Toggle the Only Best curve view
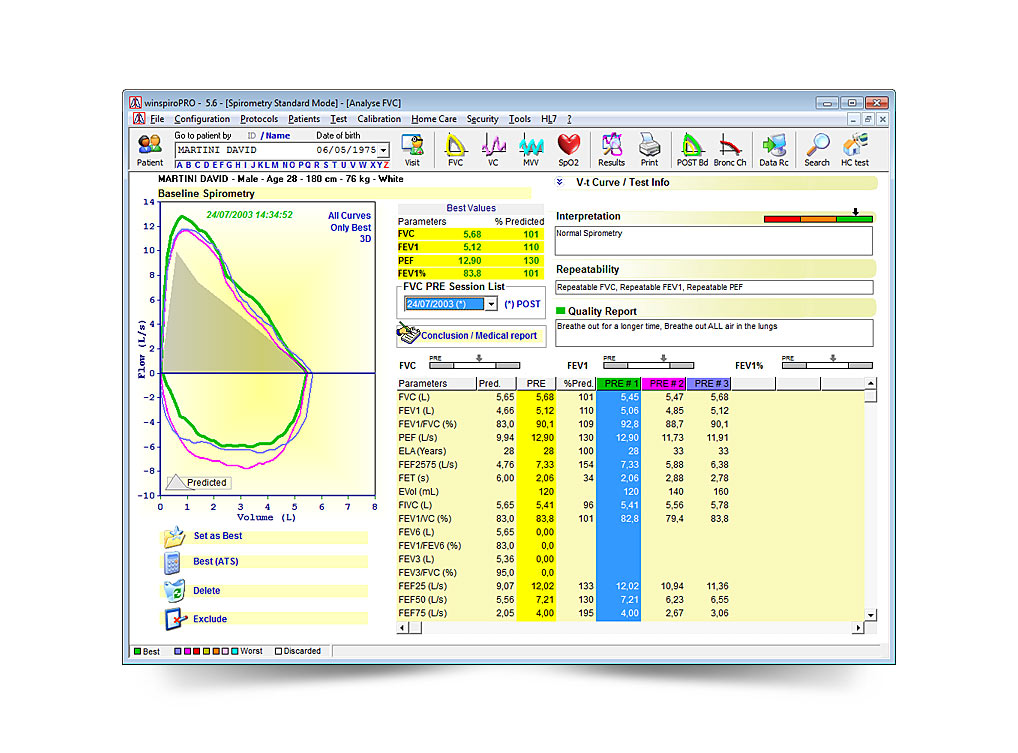This screenshot has width=1018, height=753. [350, 228]
